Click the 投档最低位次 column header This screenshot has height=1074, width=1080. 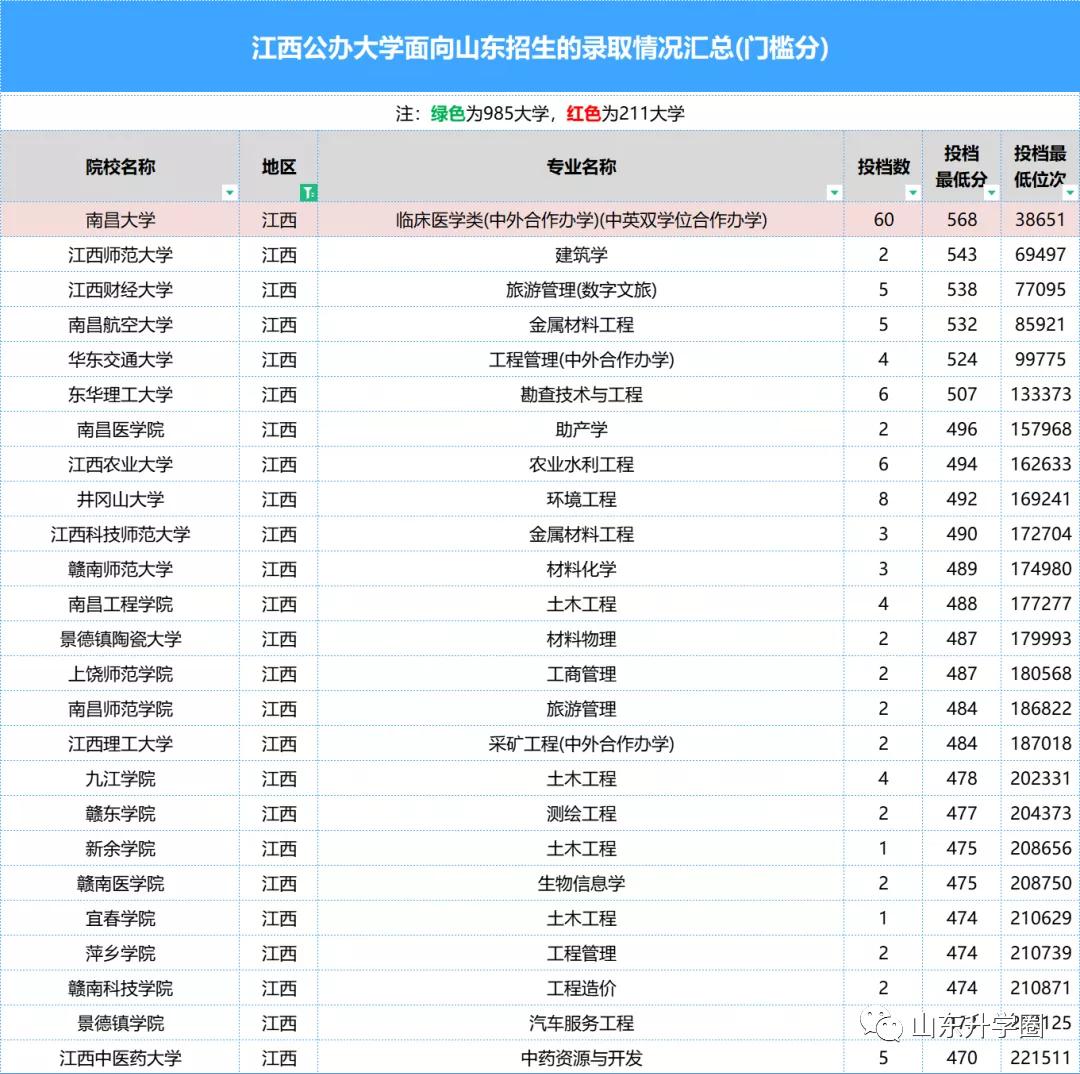1041,167
